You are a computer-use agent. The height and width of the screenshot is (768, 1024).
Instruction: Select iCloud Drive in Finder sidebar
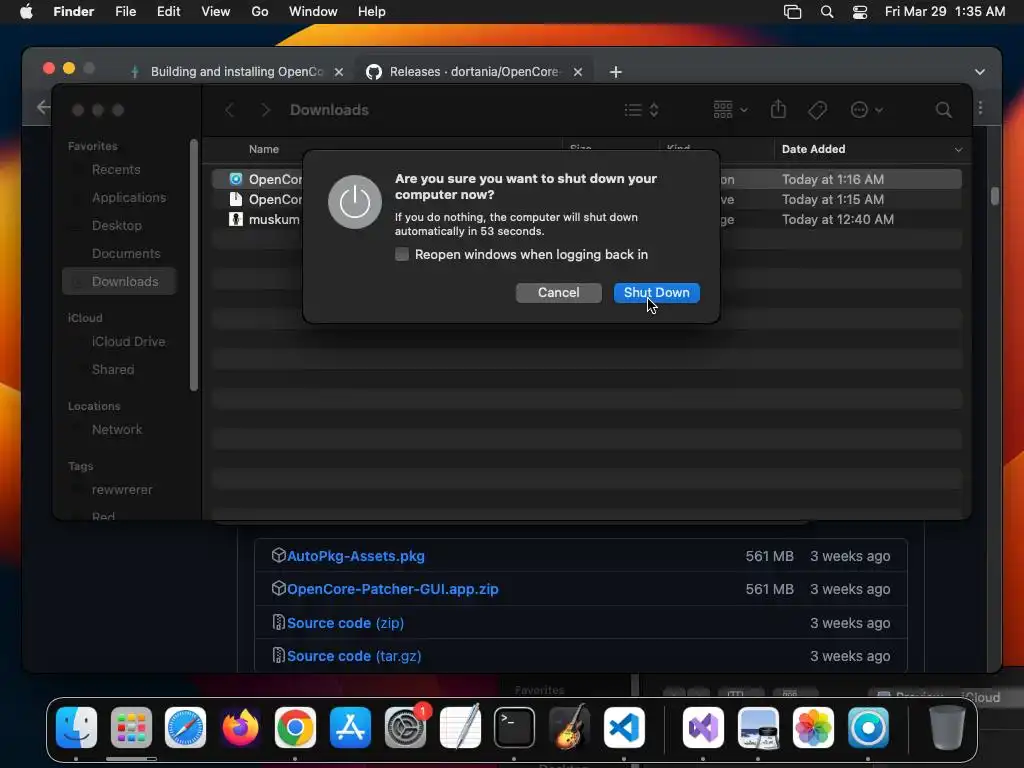coord(128,342)
